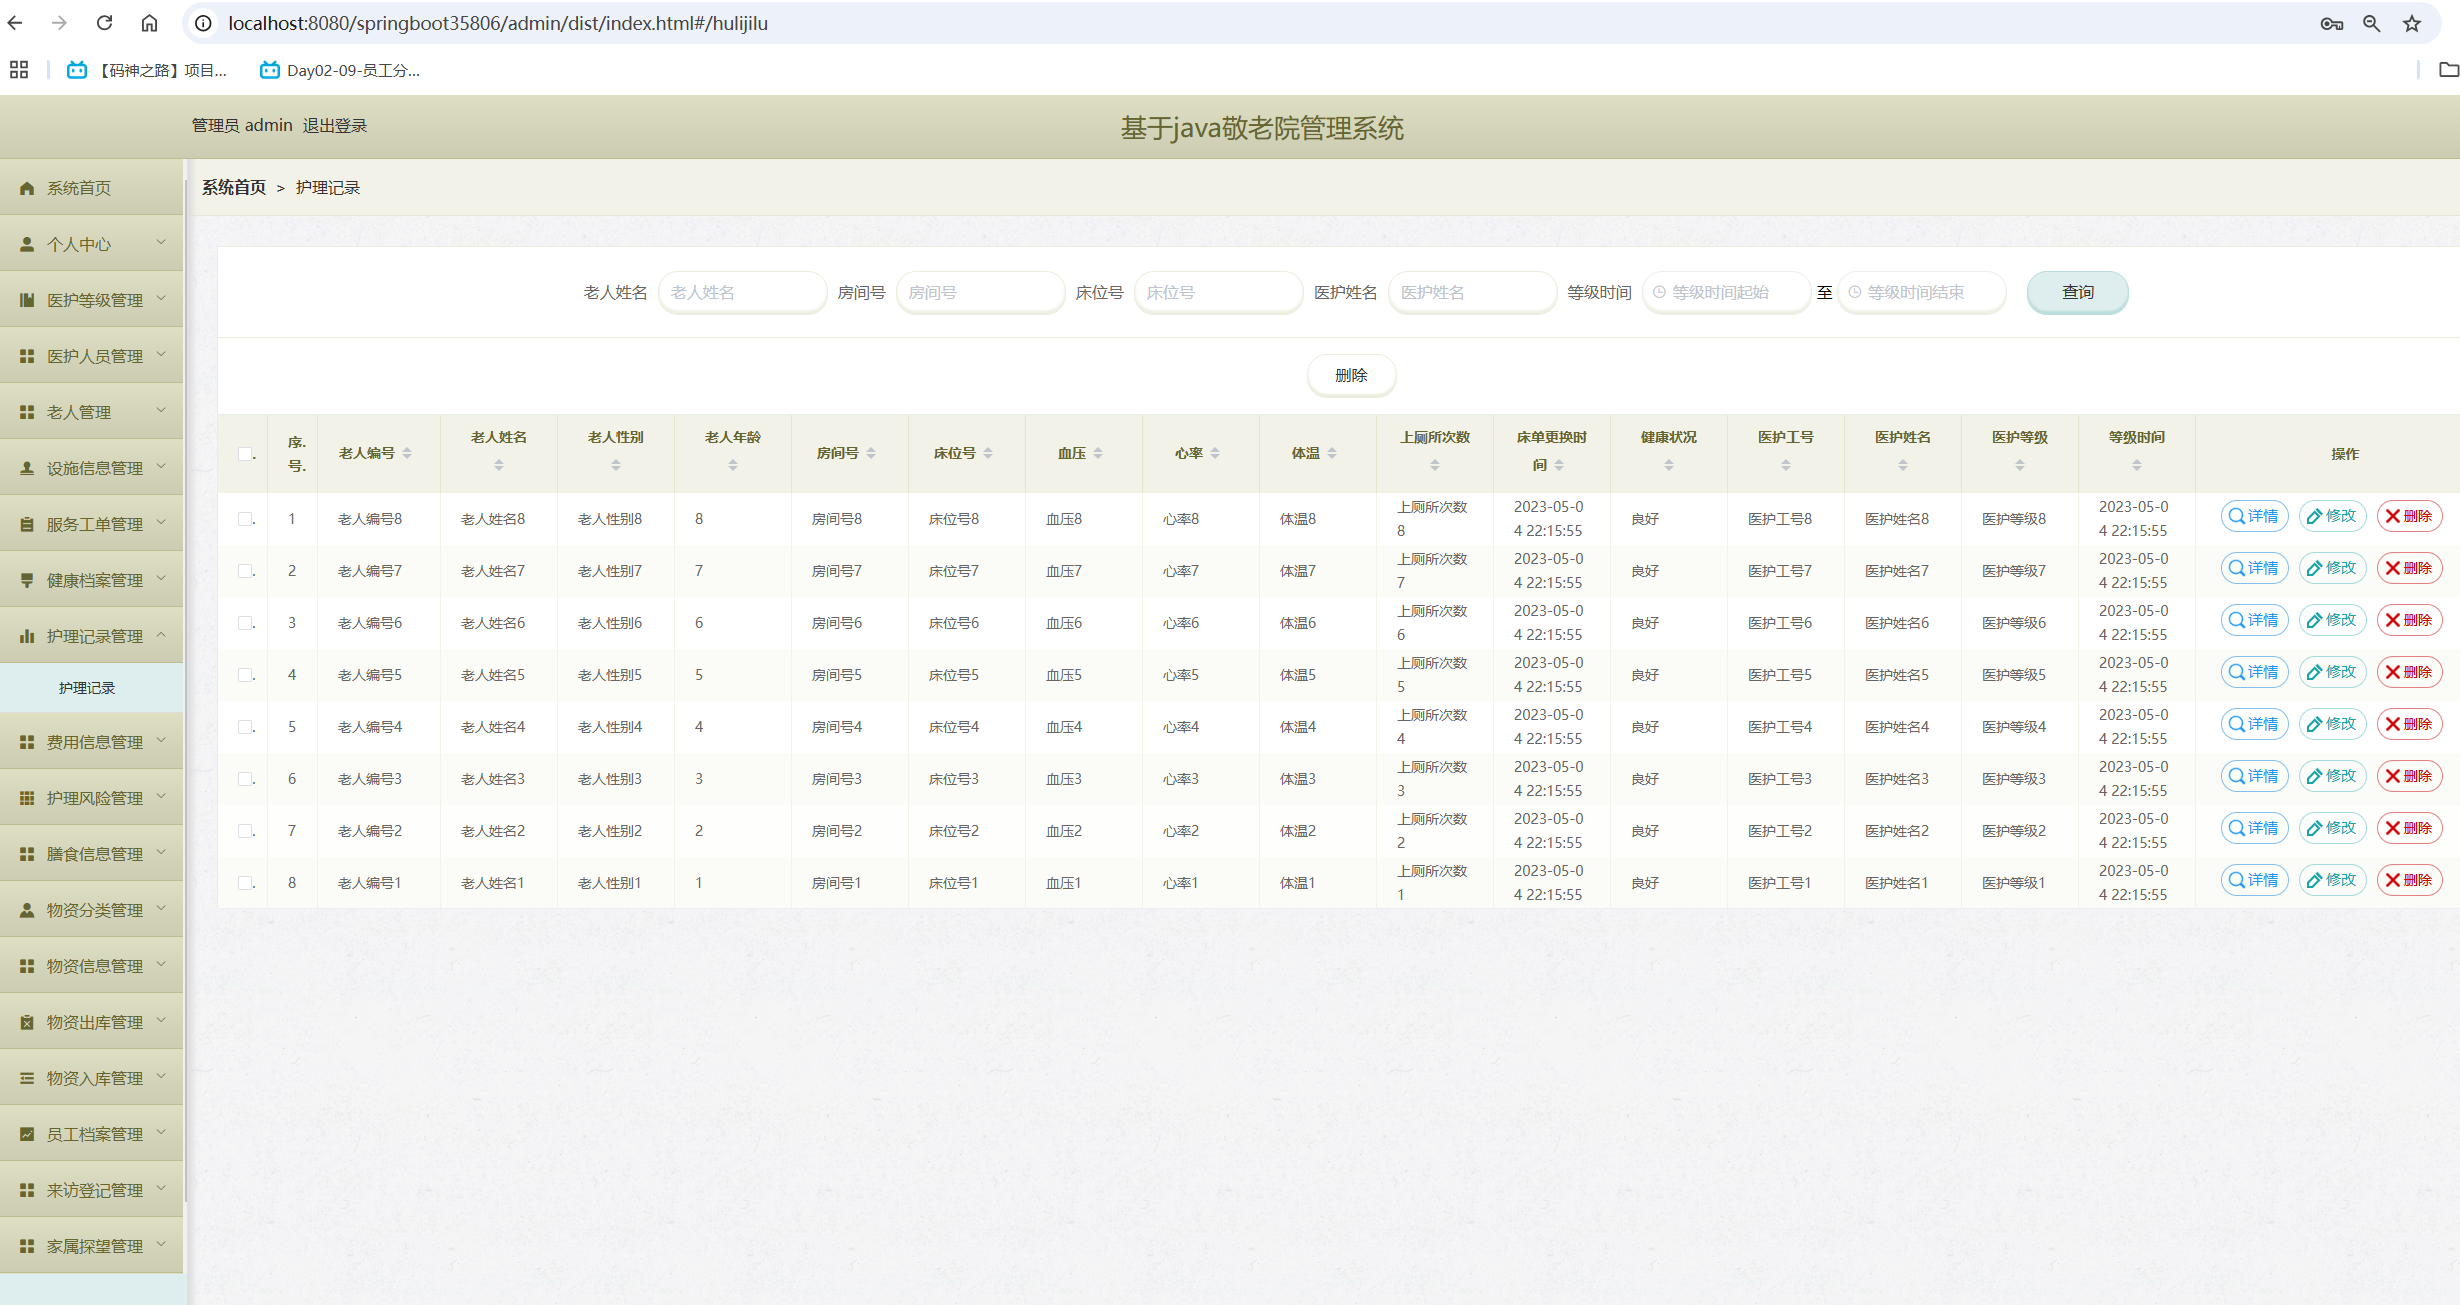Screen dimensions: 2460x1305
Task: Open the 【码神之路】项目 bookmark
Action: [148, 70]
